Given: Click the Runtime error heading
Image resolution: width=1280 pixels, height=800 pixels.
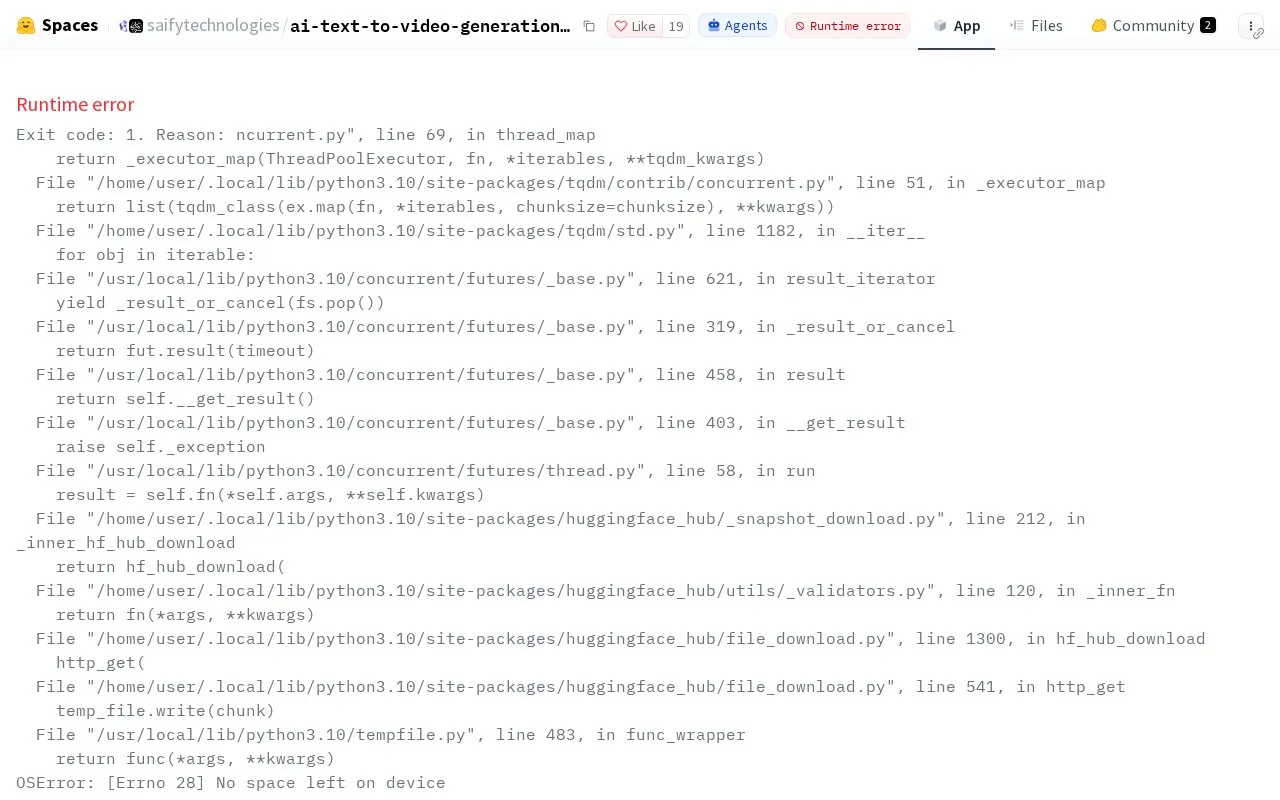Looking at the screenshot, I should pyautogui.click(x=75, y=104).
